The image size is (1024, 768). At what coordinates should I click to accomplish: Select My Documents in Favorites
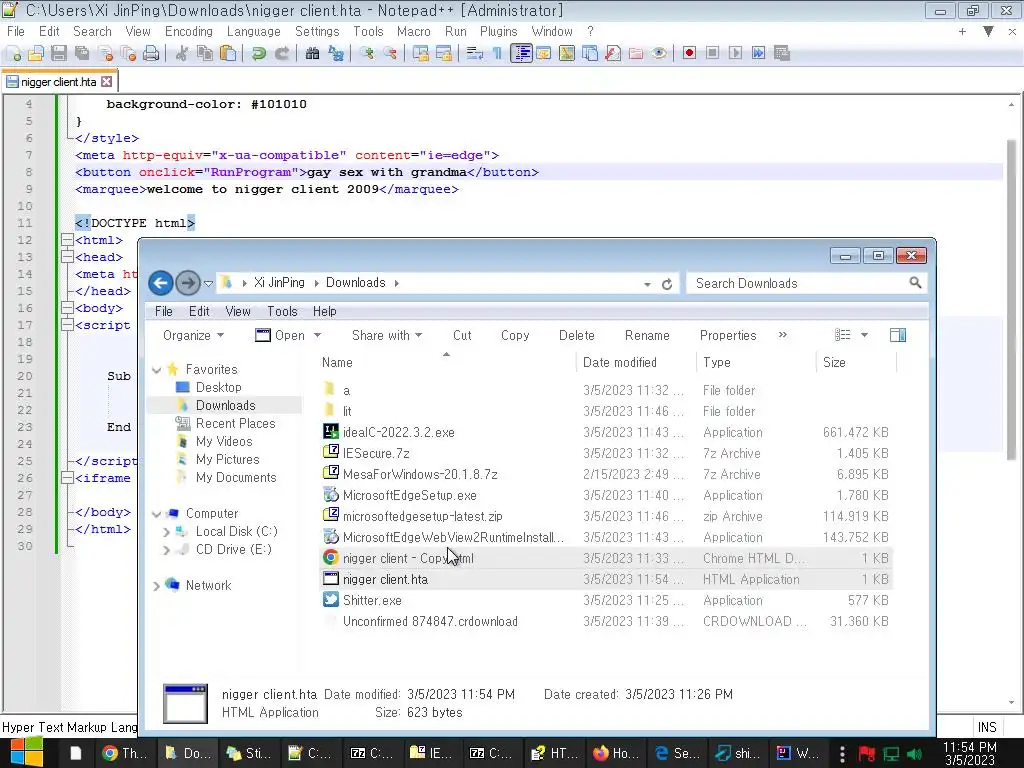pyautogui.click(x=236, y=477)
